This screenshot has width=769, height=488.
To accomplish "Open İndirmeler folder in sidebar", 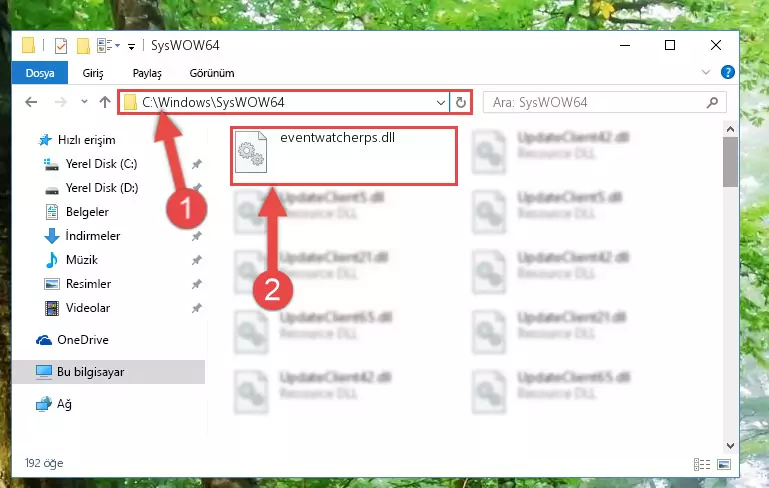I will coord(93,236).
